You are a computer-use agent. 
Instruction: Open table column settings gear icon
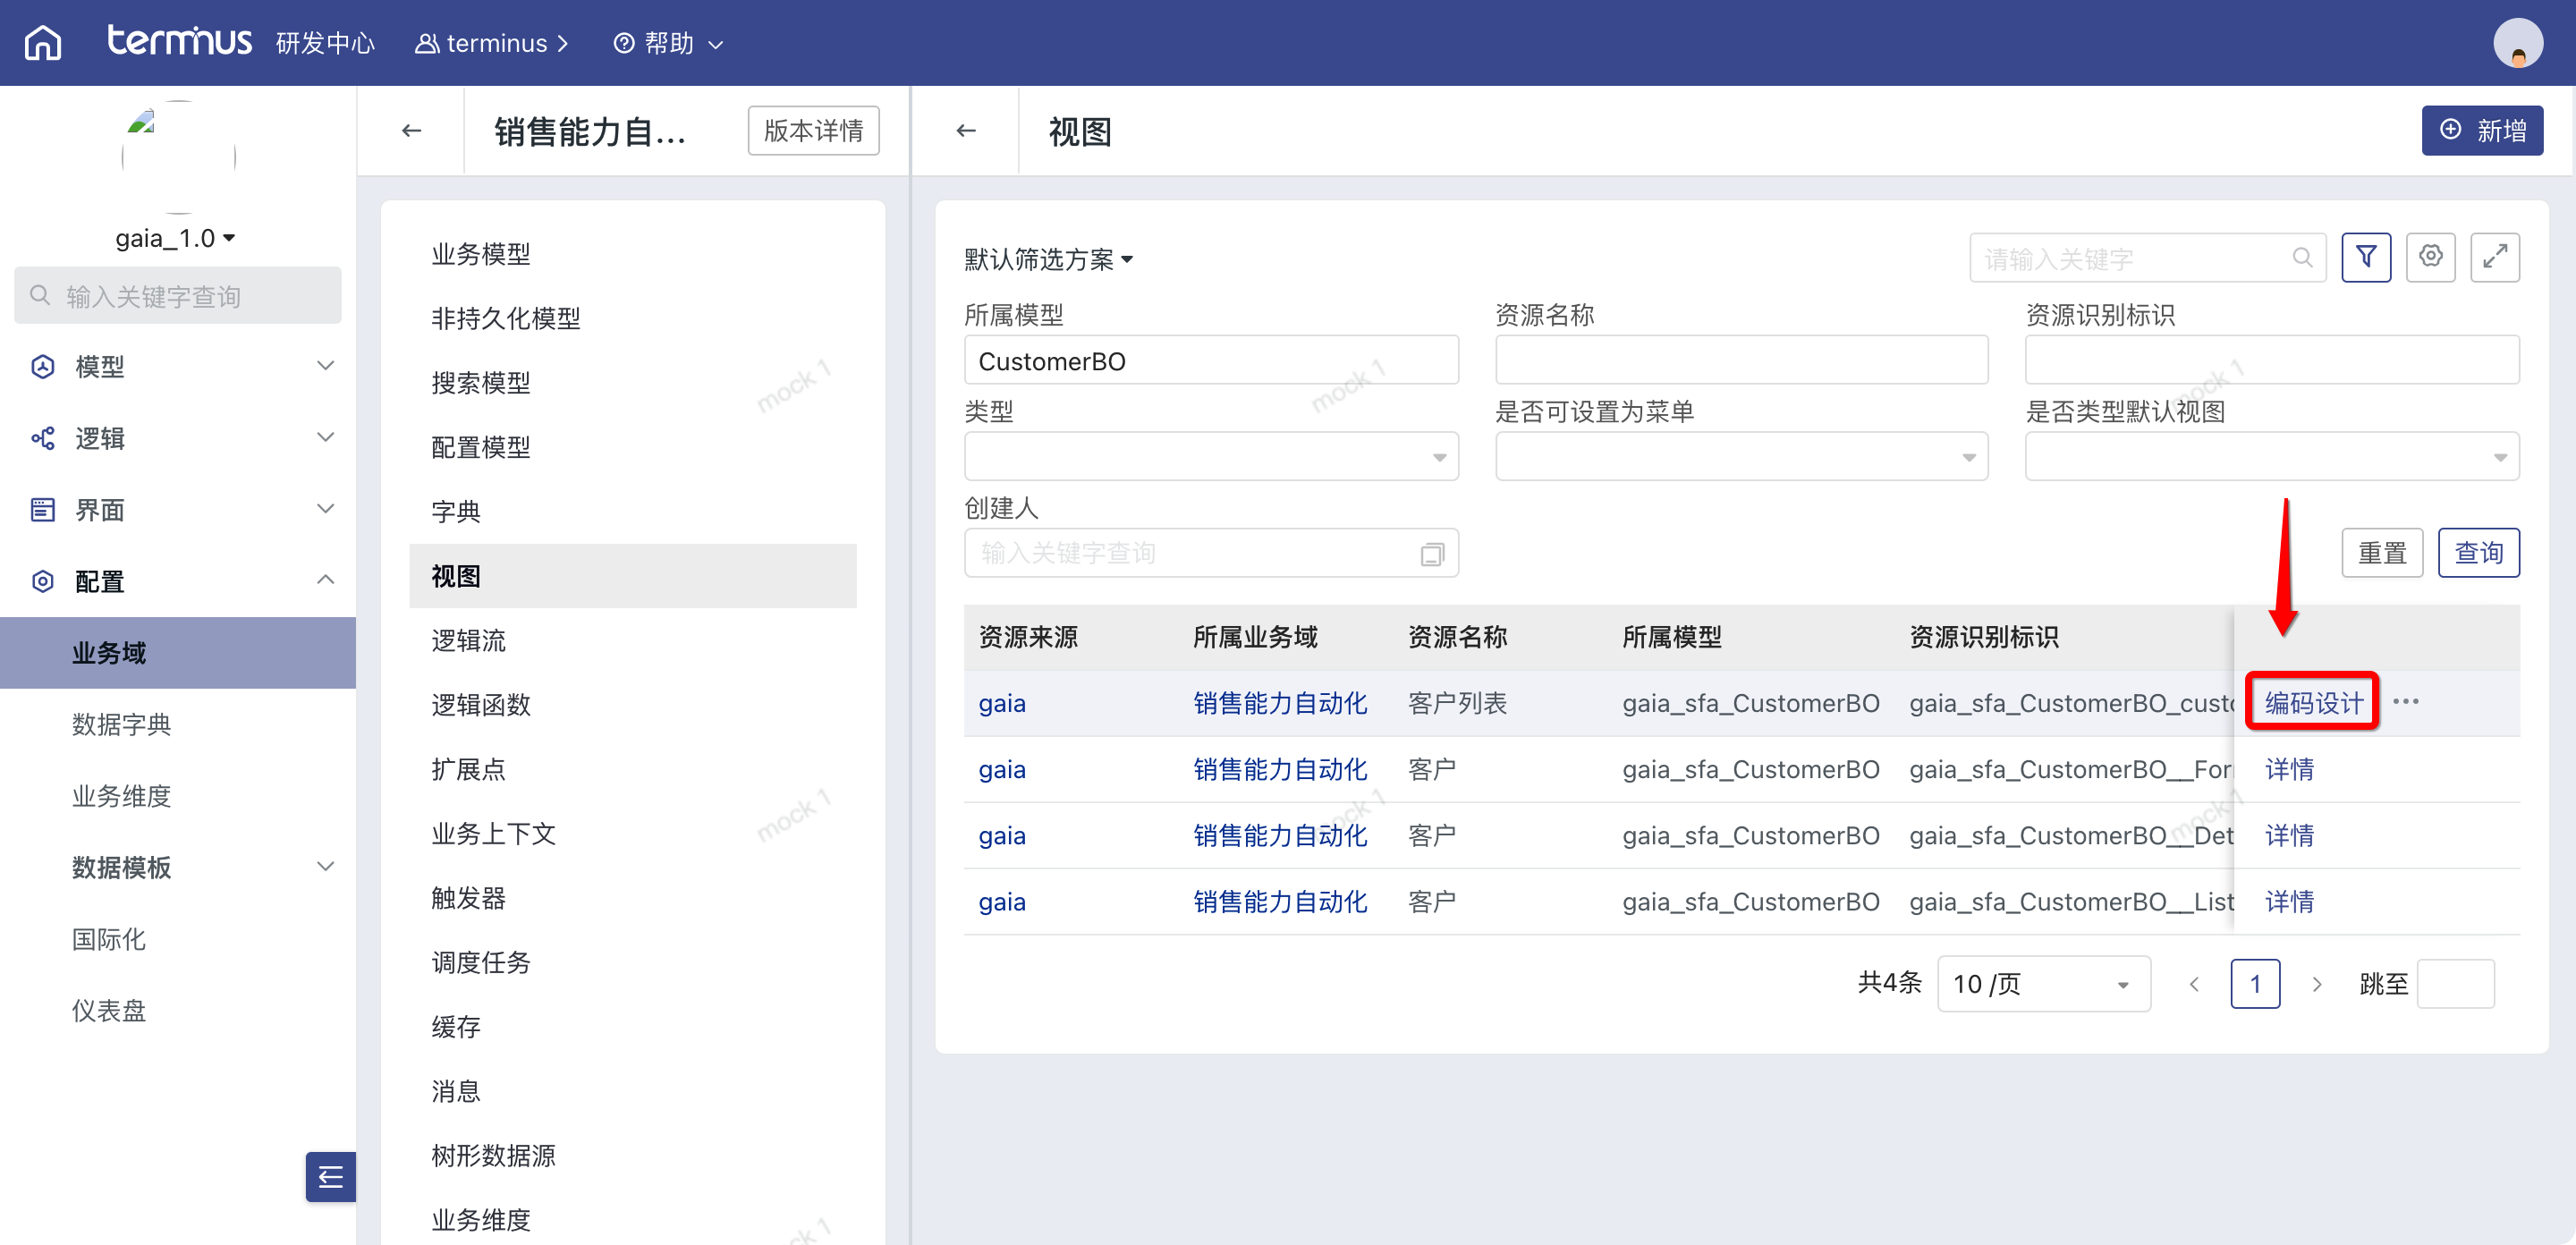tap(2430, 257)
